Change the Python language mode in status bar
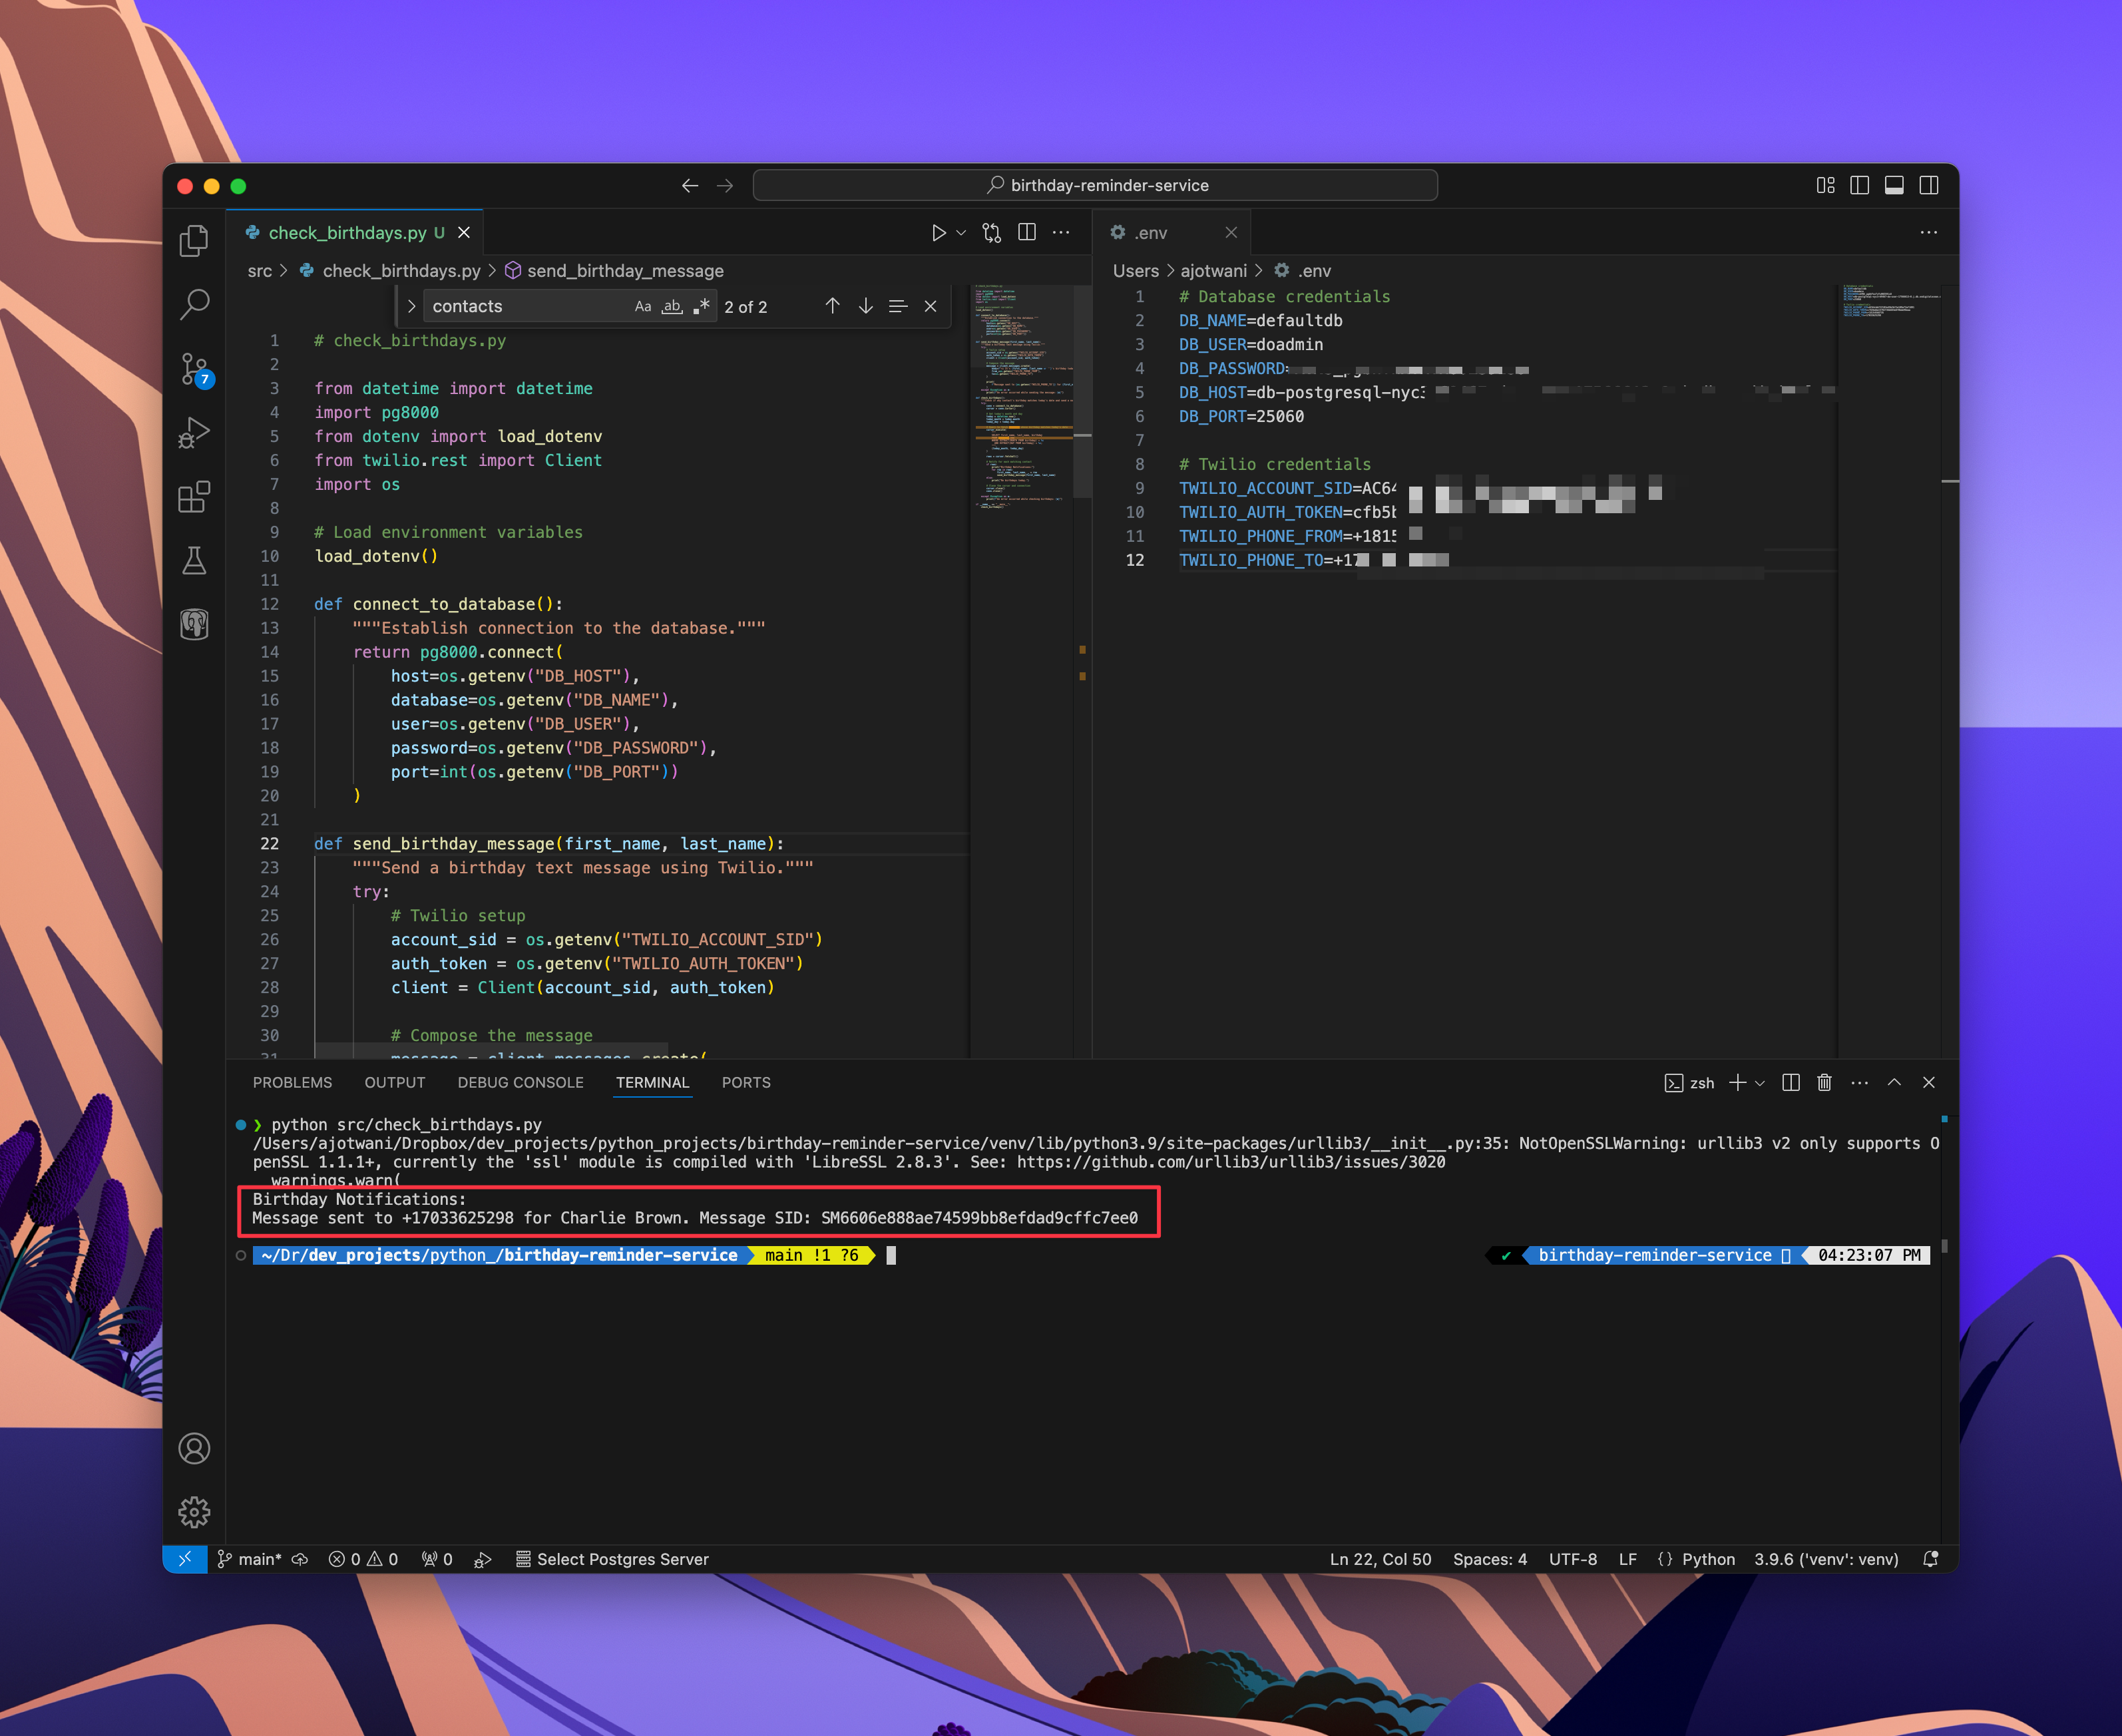Viewport: 2122px width, 1736px height. pos(1708,1559)
